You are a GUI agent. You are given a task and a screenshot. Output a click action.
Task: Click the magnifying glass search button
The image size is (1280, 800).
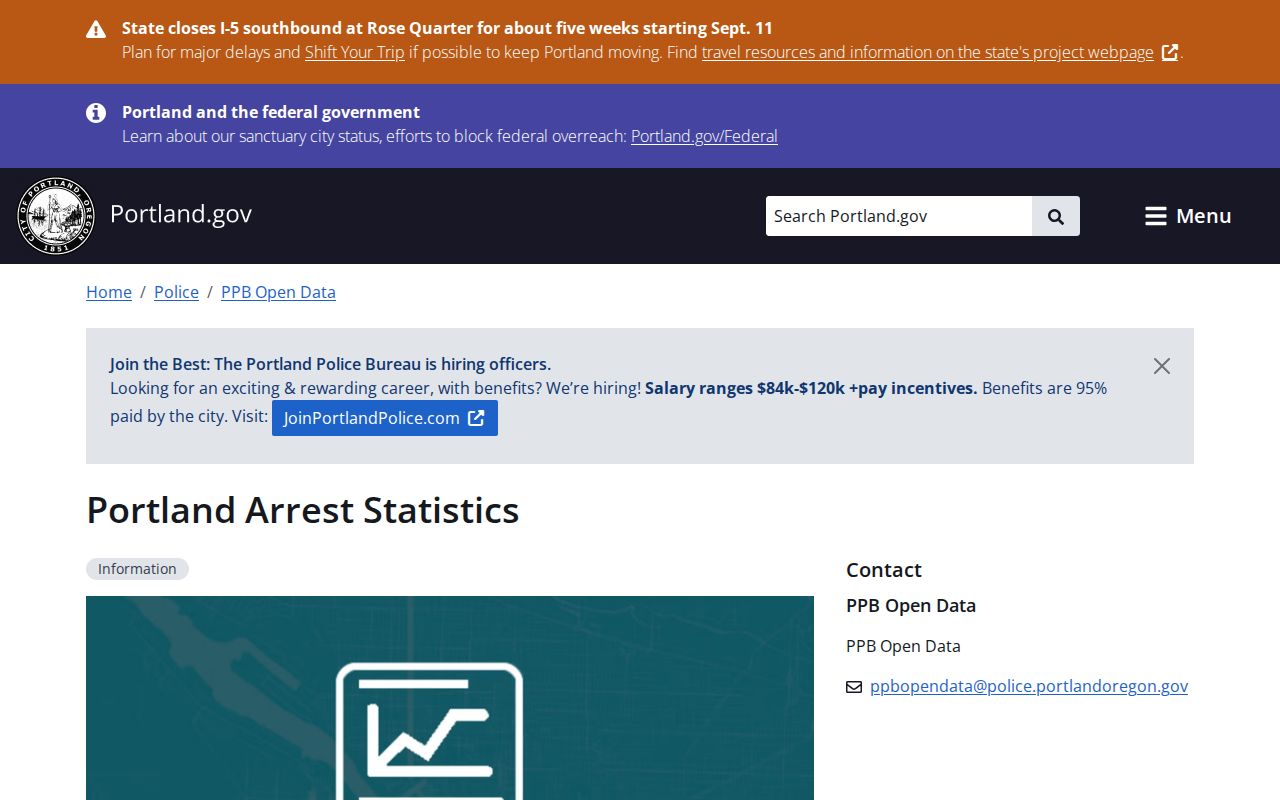tap(1056, 216)
